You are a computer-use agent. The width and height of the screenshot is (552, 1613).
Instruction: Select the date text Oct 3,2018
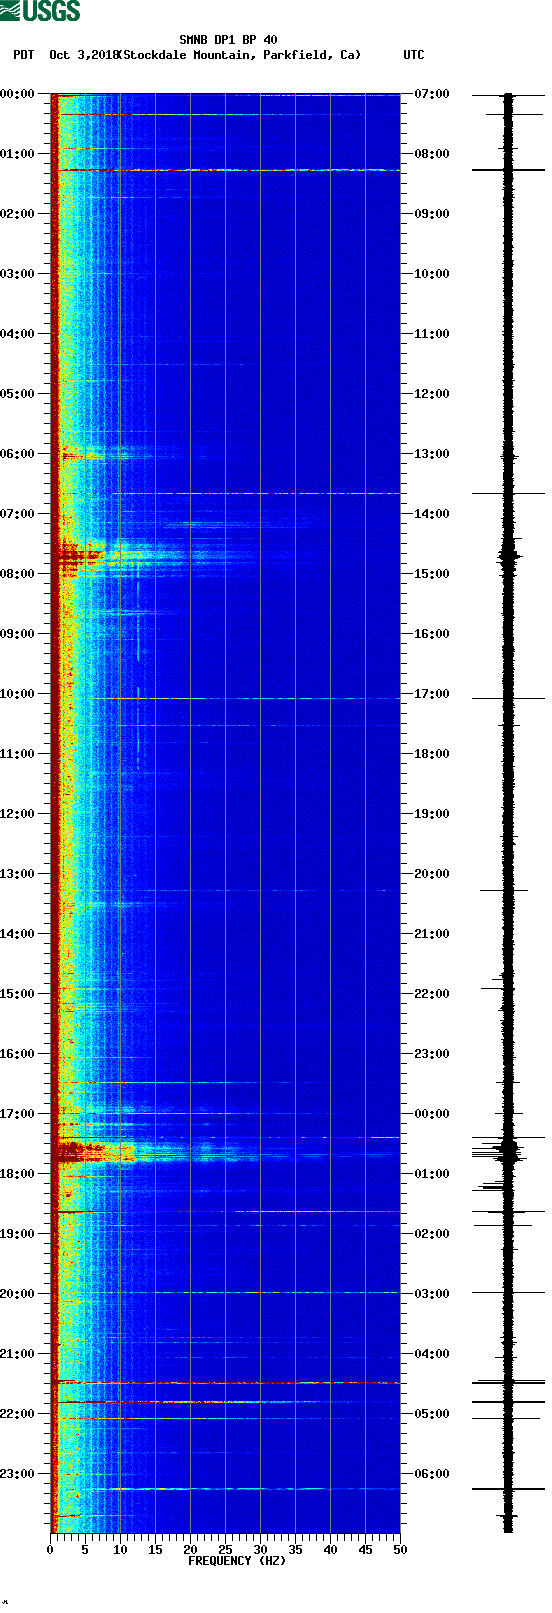click(83, 55)
